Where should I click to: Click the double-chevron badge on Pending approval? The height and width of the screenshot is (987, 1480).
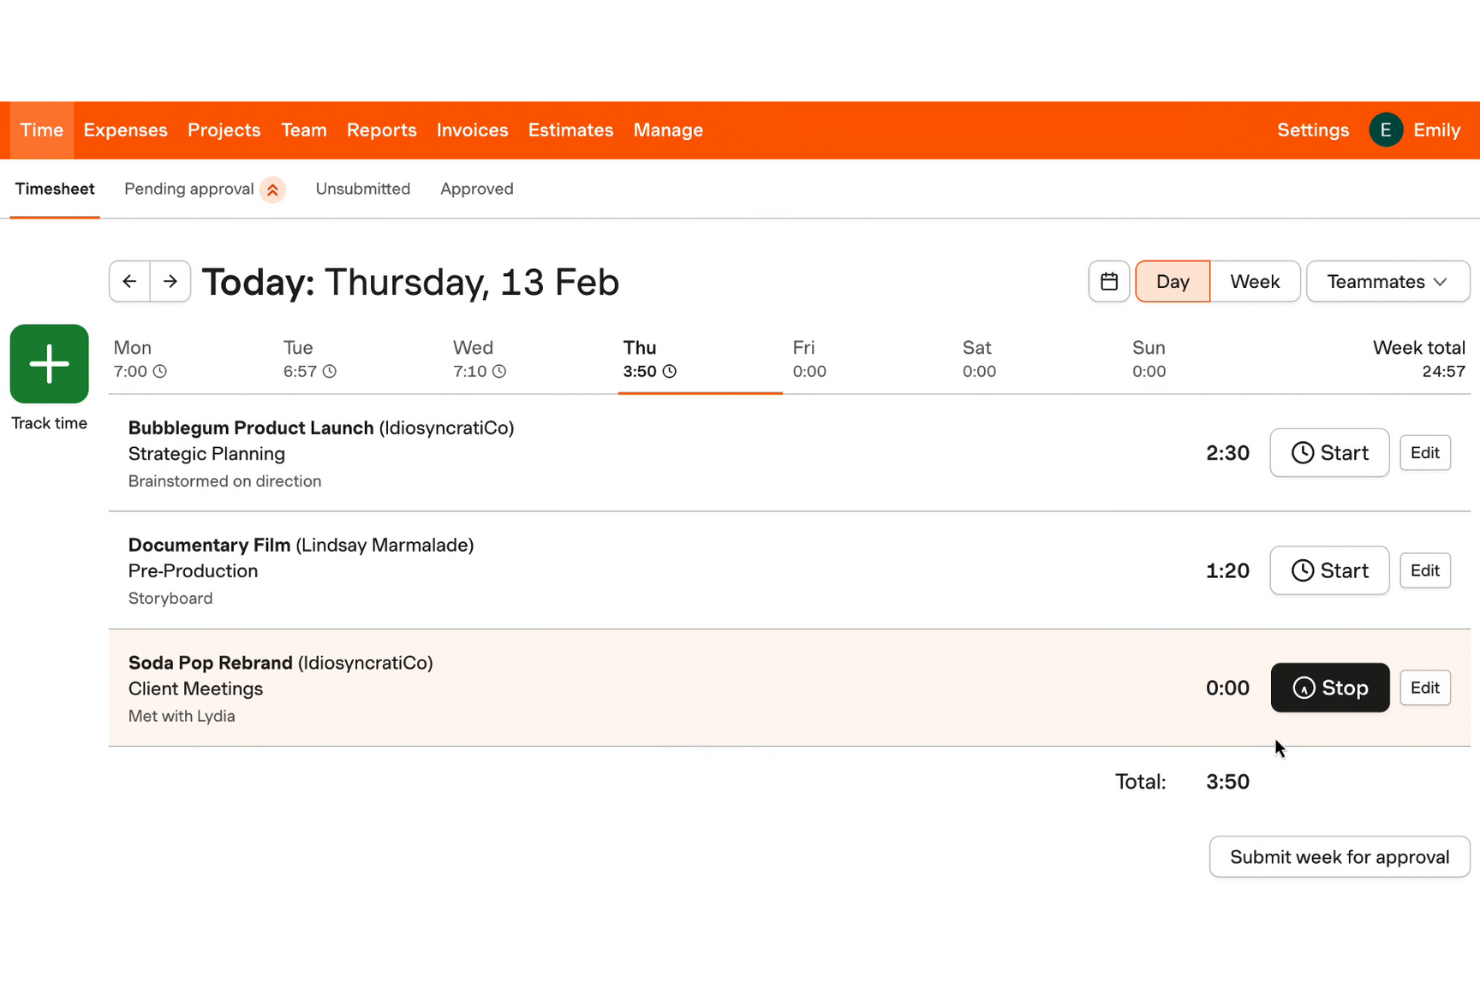(271, 189)
